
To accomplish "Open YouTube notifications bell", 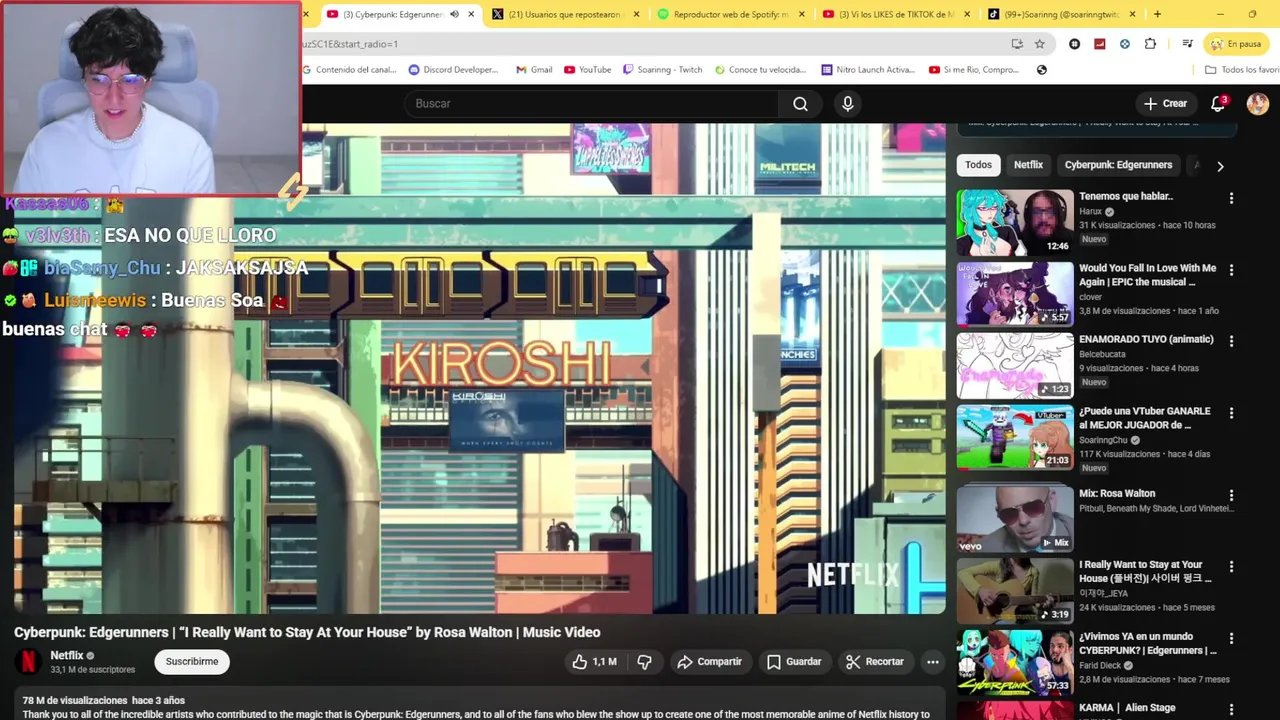I will coord(1218,104).
